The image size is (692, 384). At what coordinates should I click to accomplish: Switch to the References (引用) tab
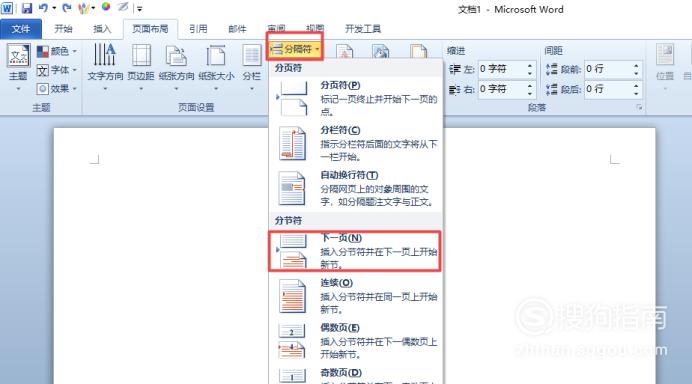click(198, 29)
